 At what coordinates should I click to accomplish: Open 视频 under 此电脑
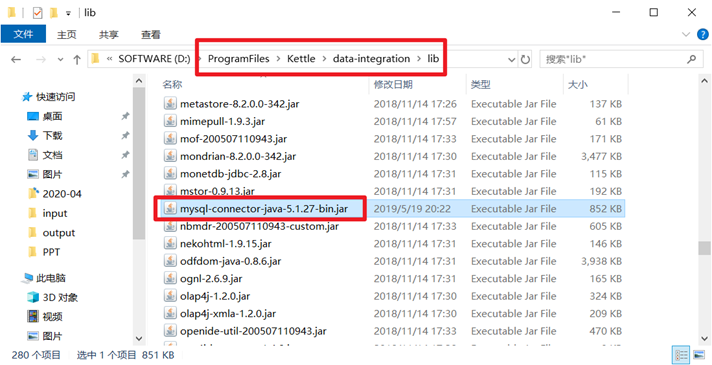click(52, 316)
